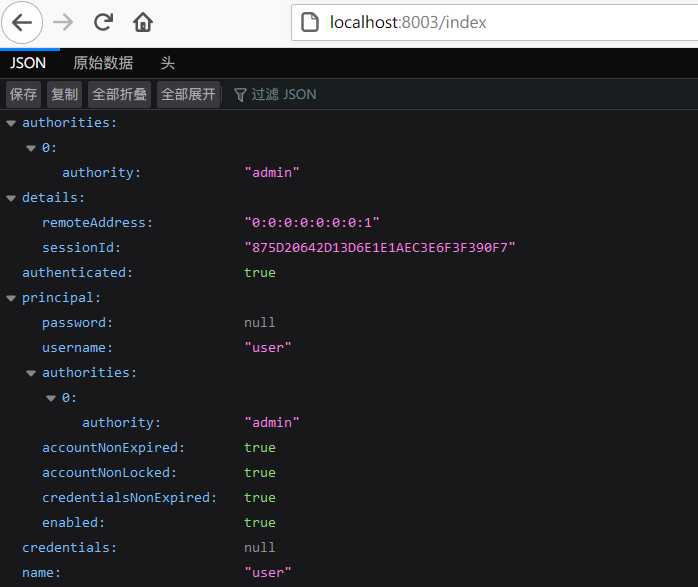Click the true value of accountNonExpired
This screenshot has width=698, height=587.
260,448
